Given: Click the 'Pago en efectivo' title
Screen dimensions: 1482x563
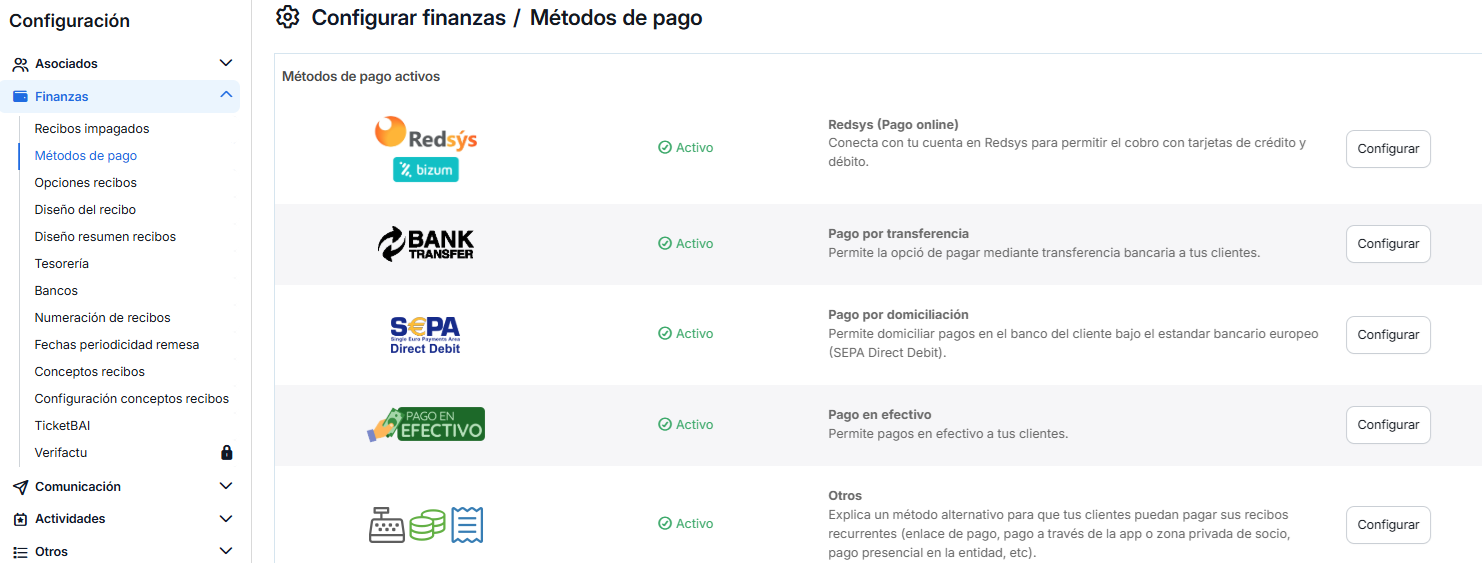Looking at the screenshot, I should tap(880, 415).
